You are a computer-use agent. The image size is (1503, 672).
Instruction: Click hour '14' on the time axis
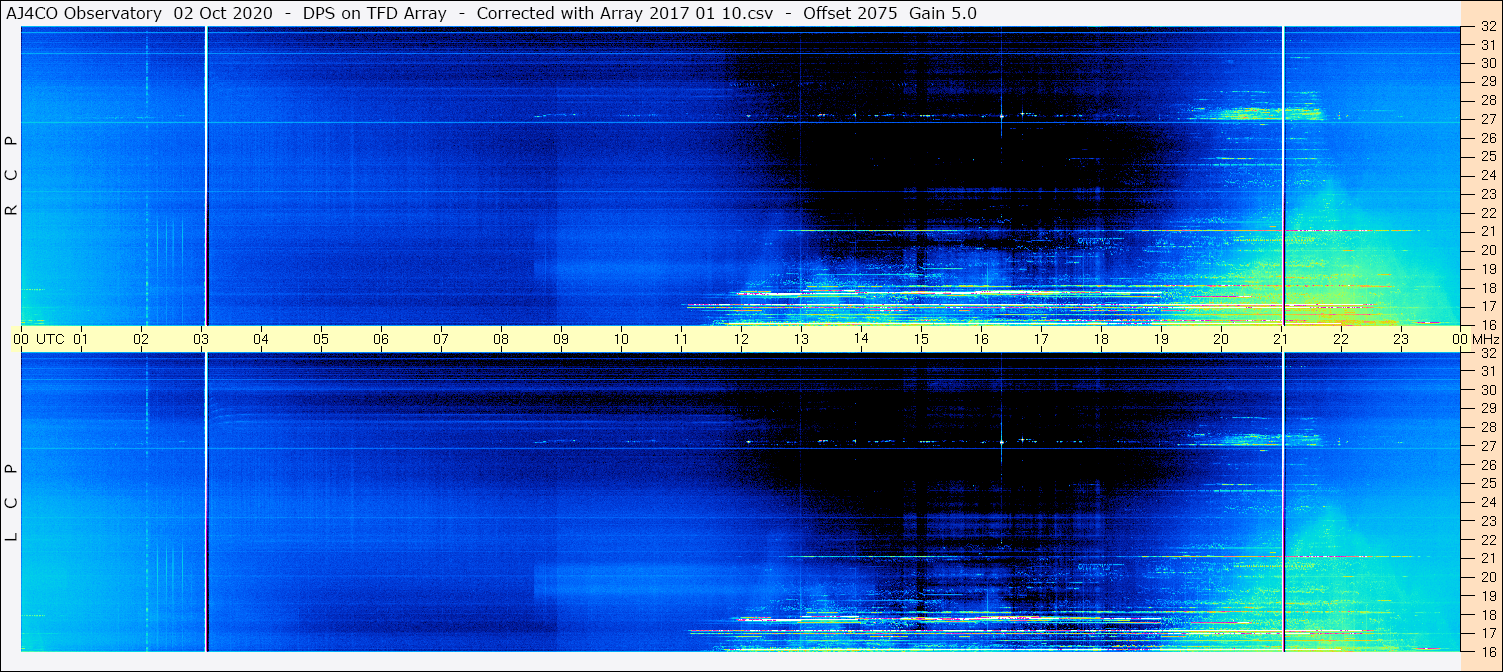(861, 339)
